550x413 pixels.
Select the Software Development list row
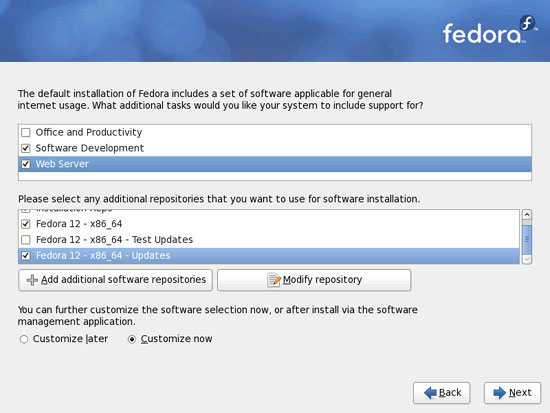click(x=275, y=148)
